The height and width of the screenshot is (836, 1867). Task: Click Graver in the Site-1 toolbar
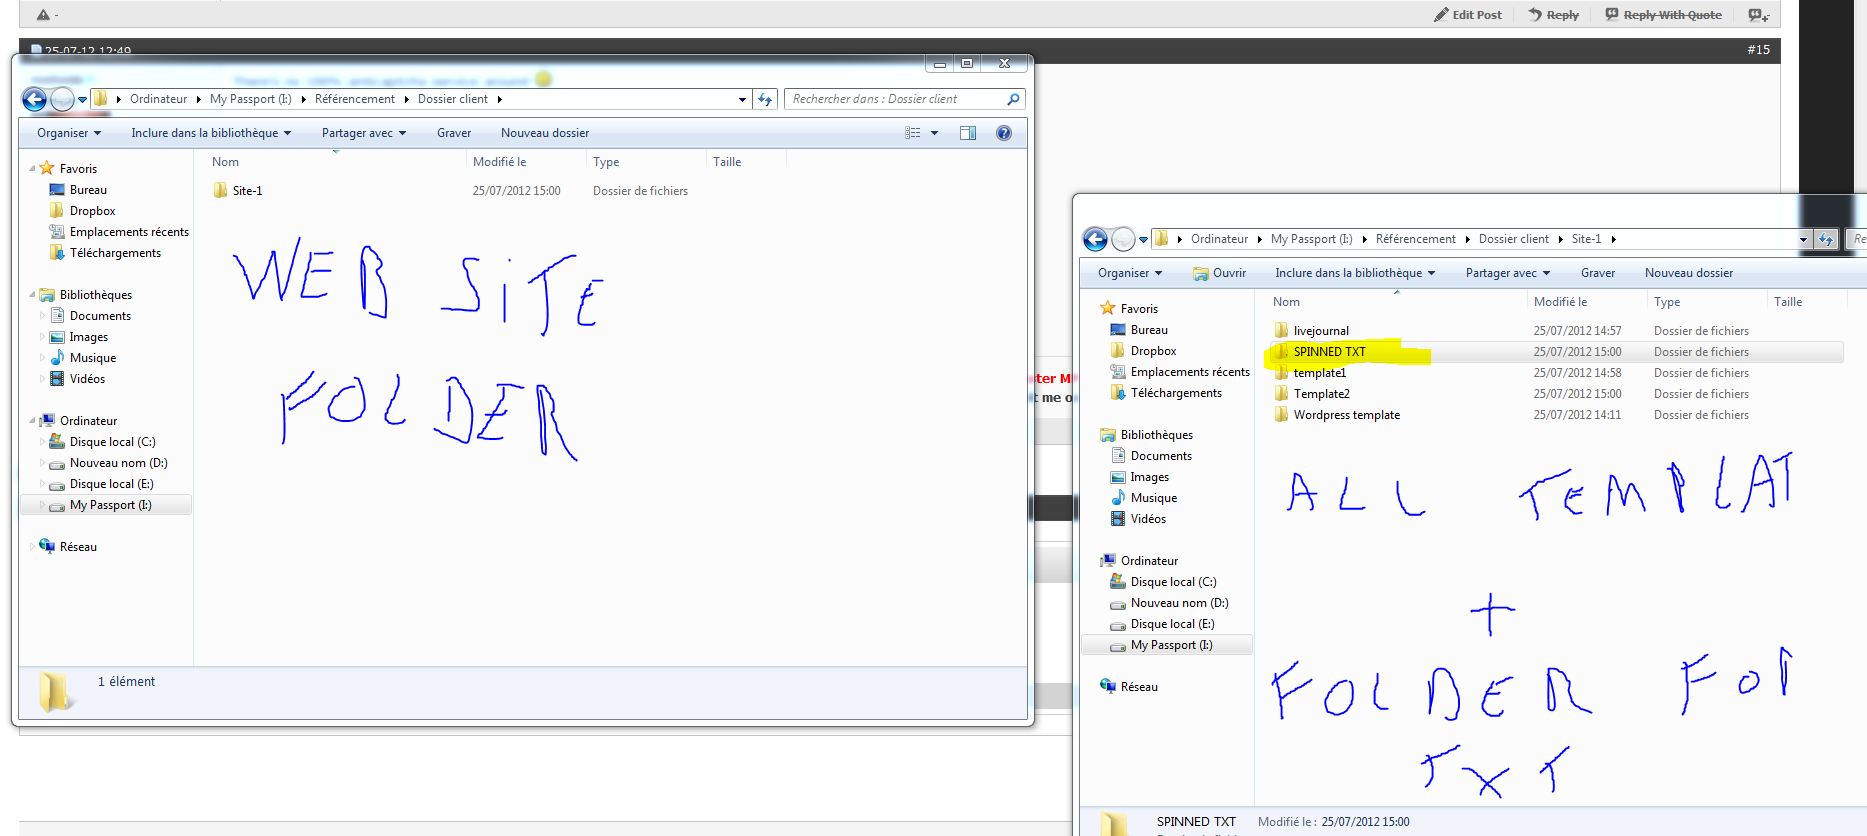1598,273
